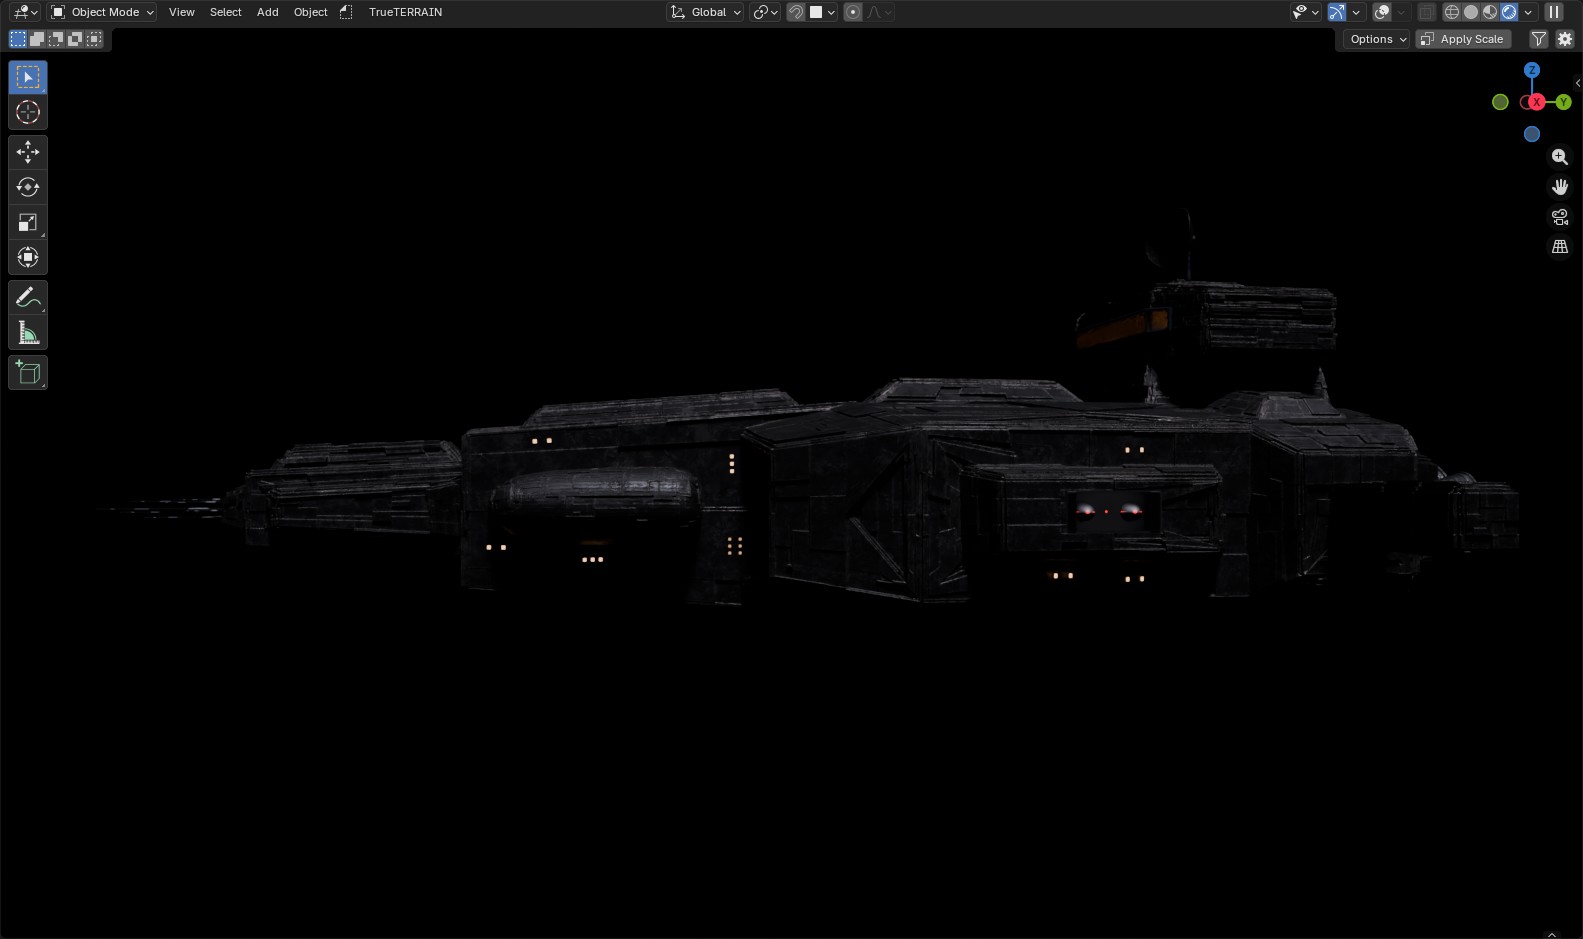
Task: Snap view to the X axis
Action: point(1536,102)
